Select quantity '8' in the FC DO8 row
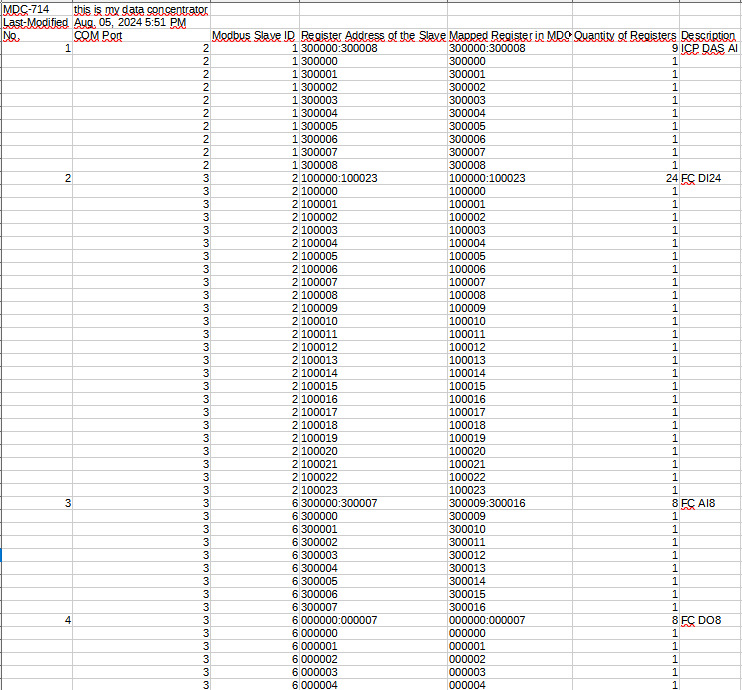The image size is (742, 690). [626, 620]
